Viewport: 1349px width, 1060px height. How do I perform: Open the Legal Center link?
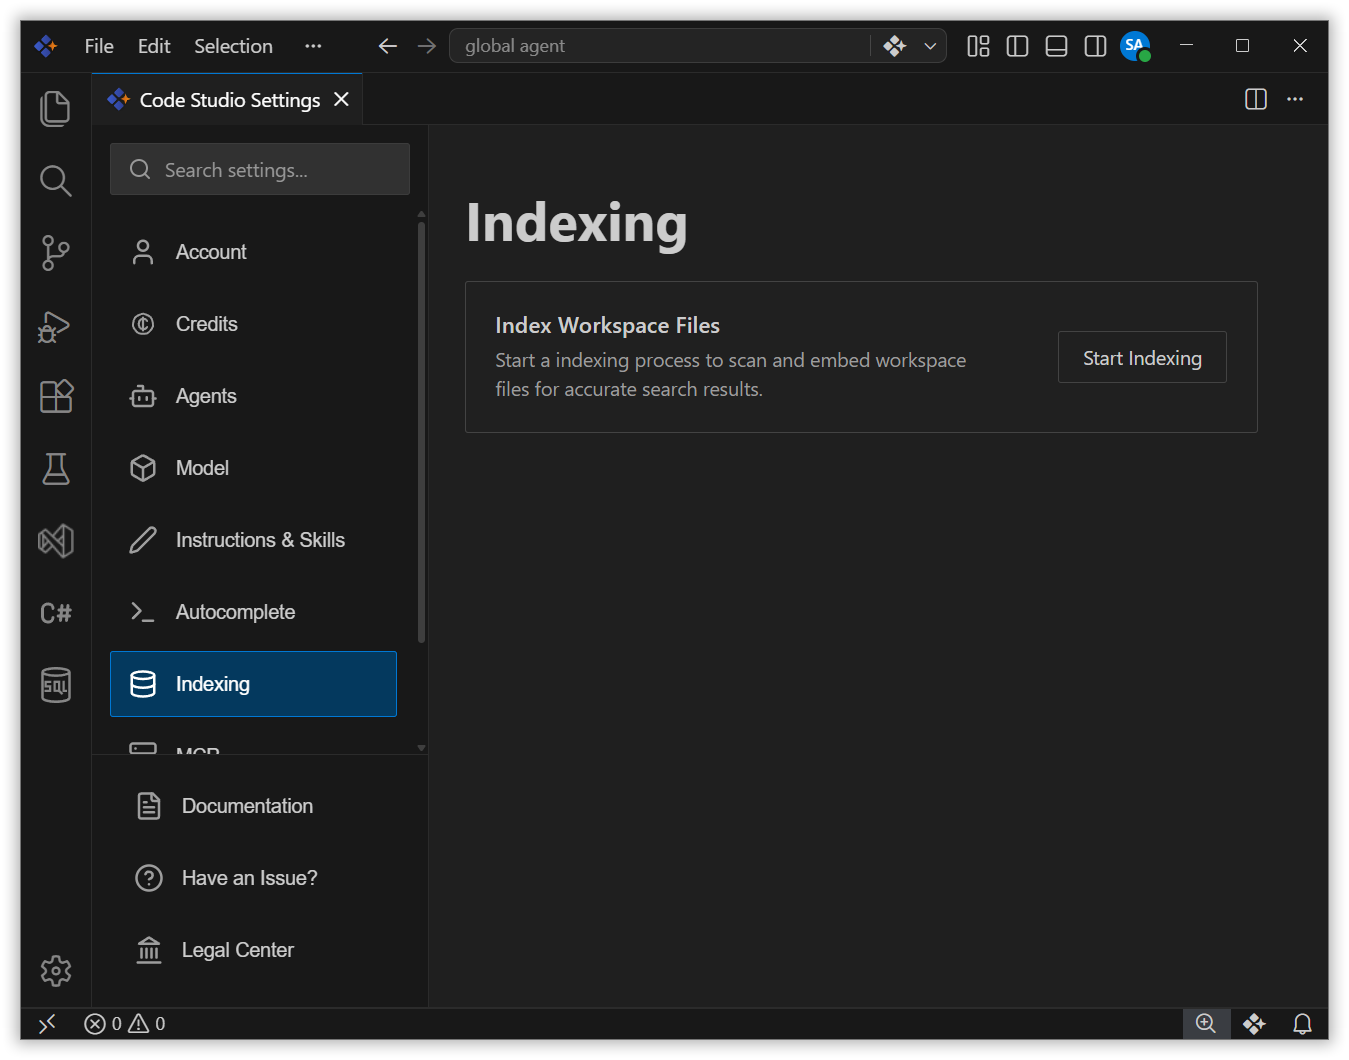tap(237, 950)
